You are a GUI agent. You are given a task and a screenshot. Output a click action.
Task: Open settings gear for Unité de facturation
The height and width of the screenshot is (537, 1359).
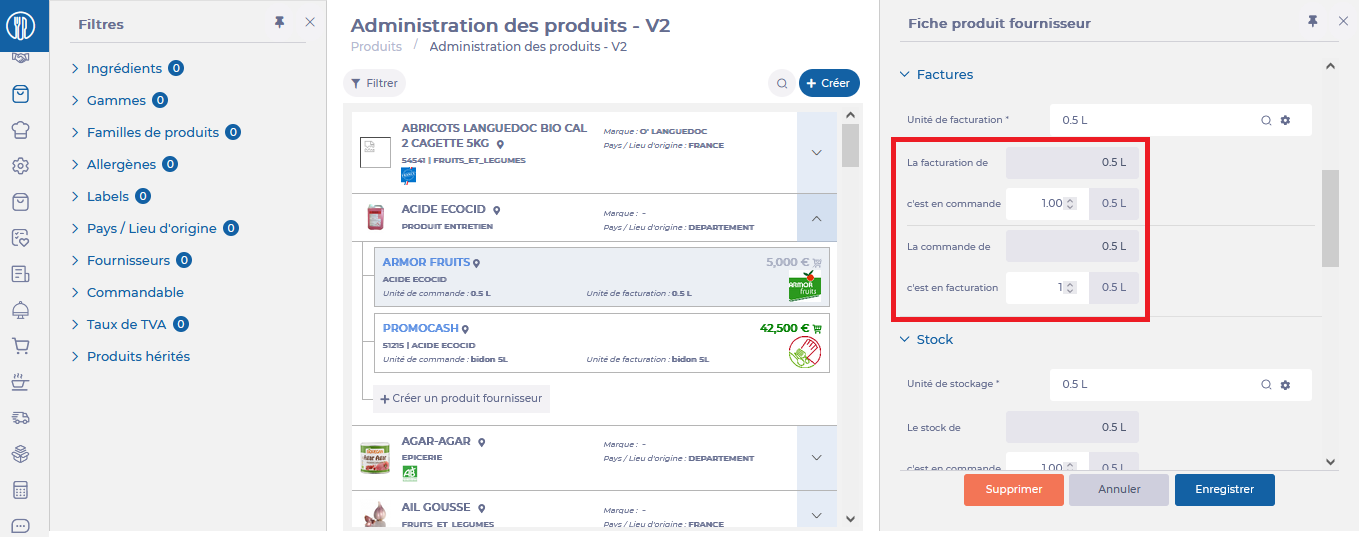[x=1286, y=120]
